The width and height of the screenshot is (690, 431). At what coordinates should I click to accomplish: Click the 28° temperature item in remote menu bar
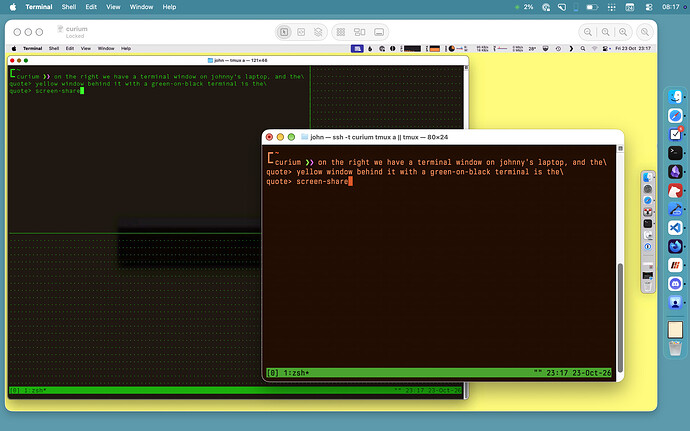pyautogui.click(x=532, y=48)
